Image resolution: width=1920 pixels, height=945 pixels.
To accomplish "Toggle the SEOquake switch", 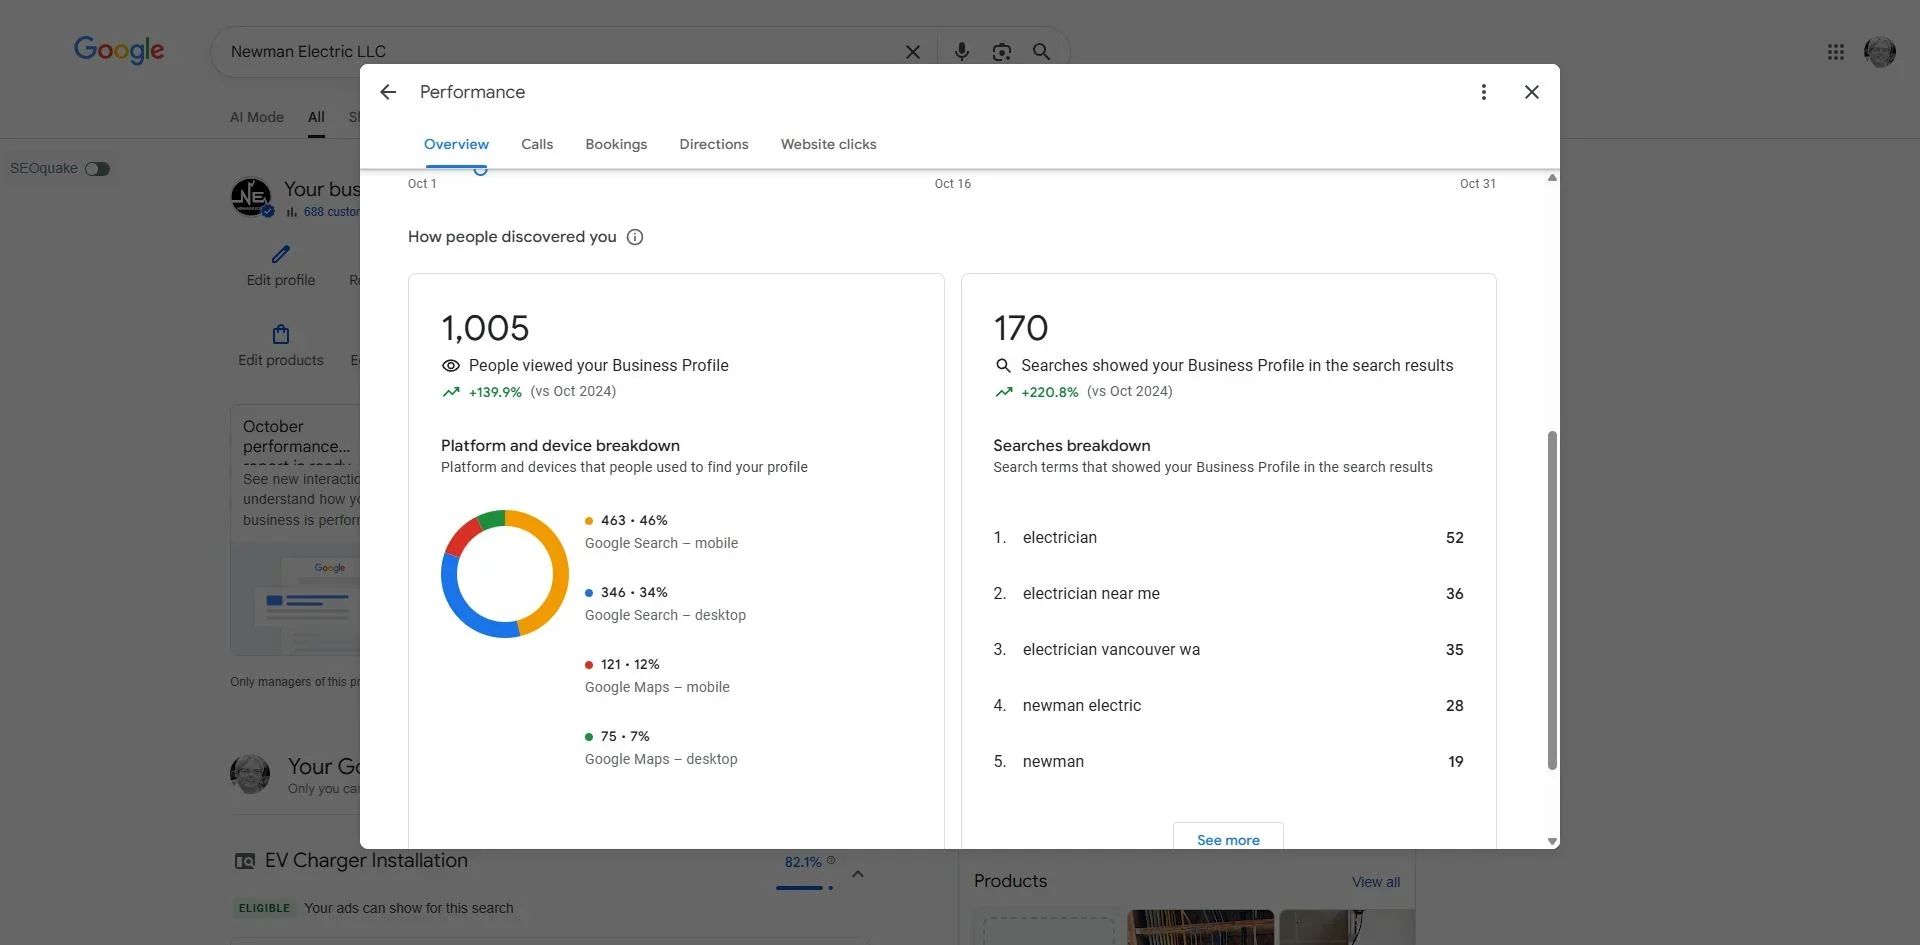I will [x=97, y=169].
